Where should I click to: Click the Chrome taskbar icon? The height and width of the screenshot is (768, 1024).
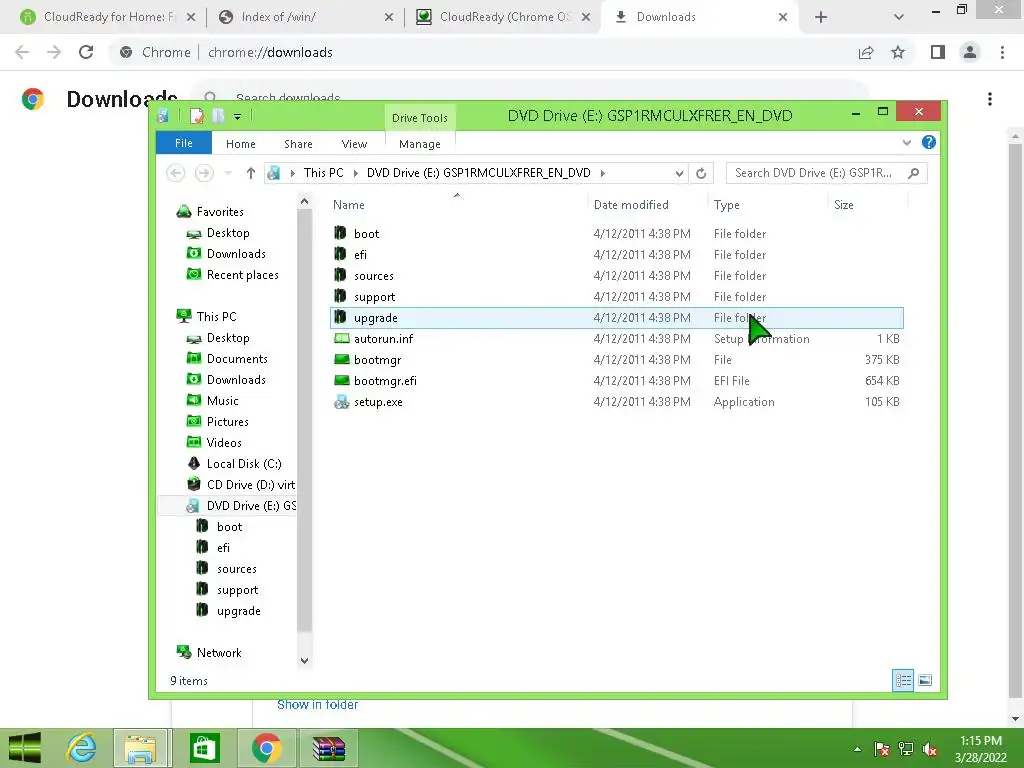(x=266, y=748)
